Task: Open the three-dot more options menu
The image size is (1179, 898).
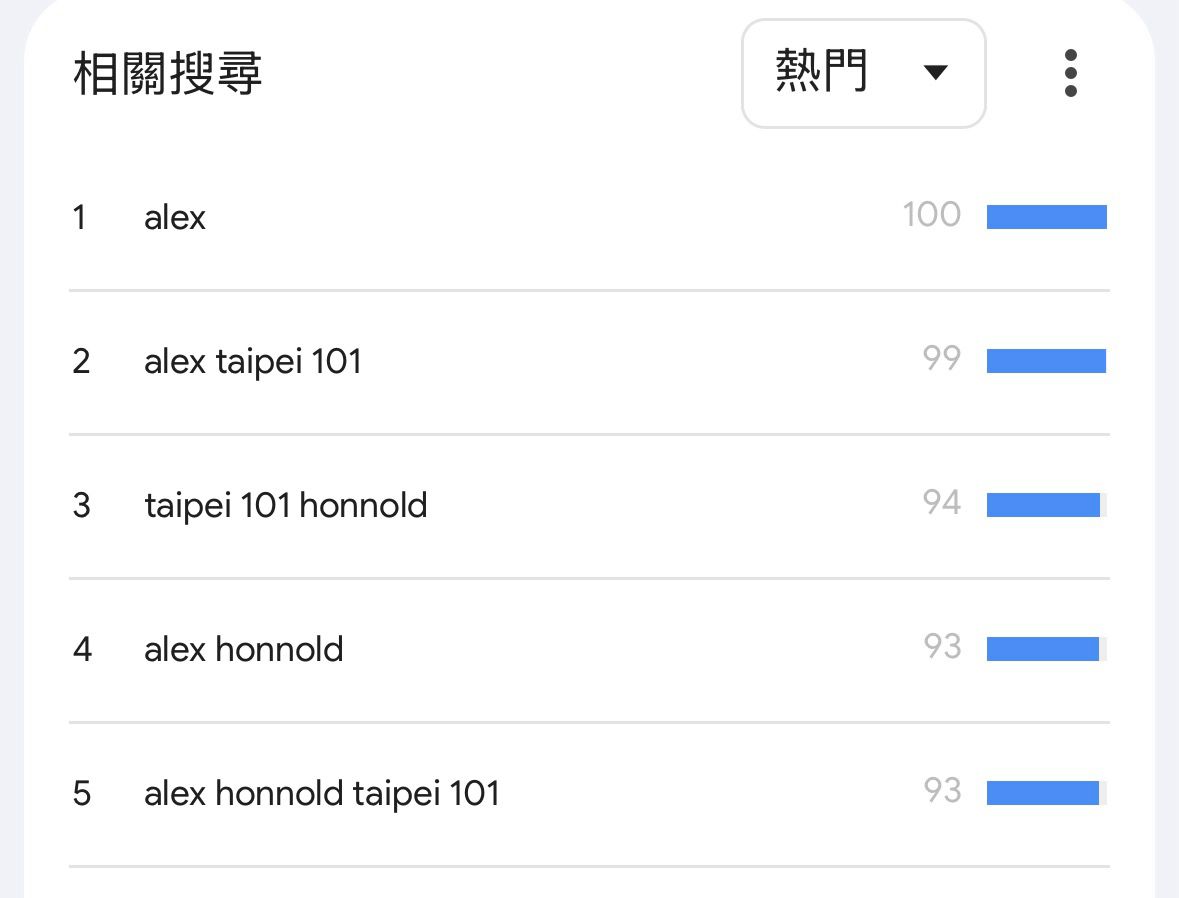Action: 1071,73
